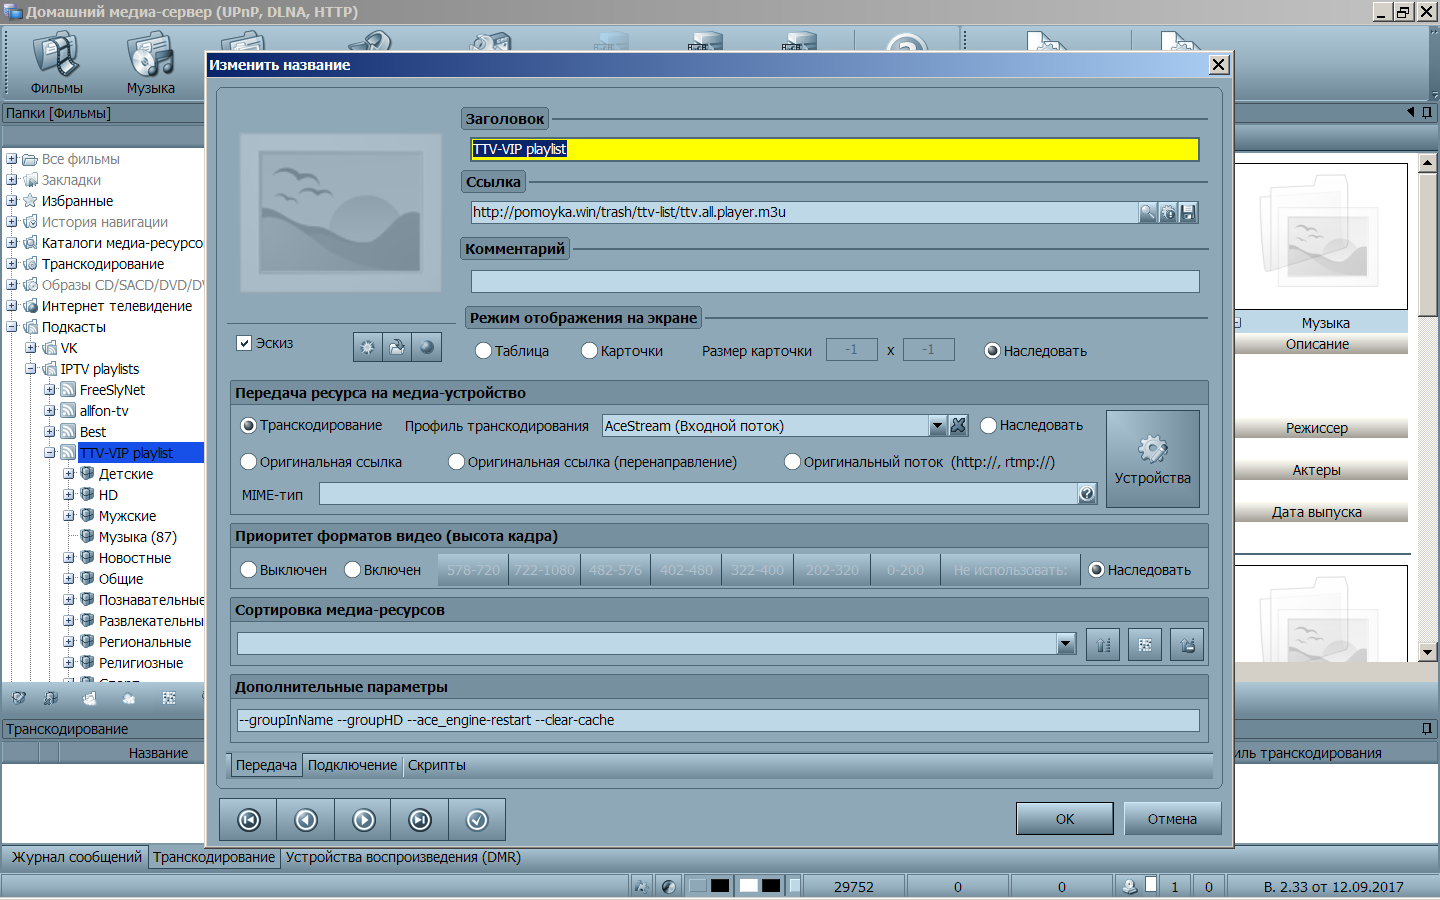Switch to the Скрипты tab

pos(436,765)
